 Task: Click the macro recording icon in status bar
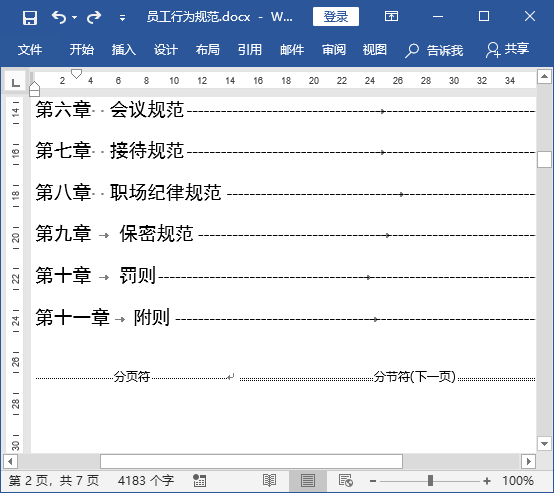point(199,481)
